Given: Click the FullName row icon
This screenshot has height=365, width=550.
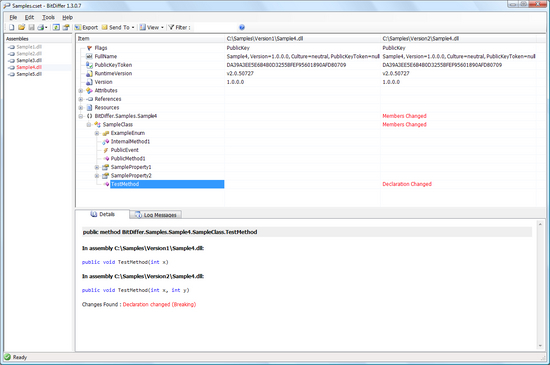Looking at the screenshot, I should (89, 56).
